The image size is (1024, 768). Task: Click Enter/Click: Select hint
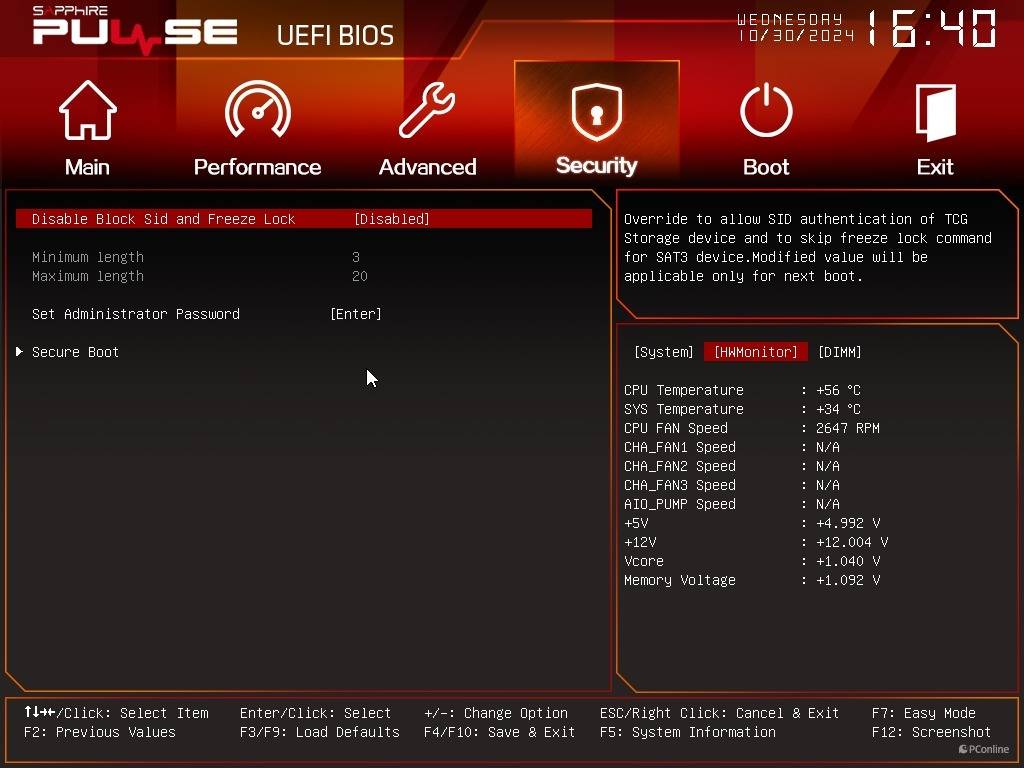click(x=315, y=713)
